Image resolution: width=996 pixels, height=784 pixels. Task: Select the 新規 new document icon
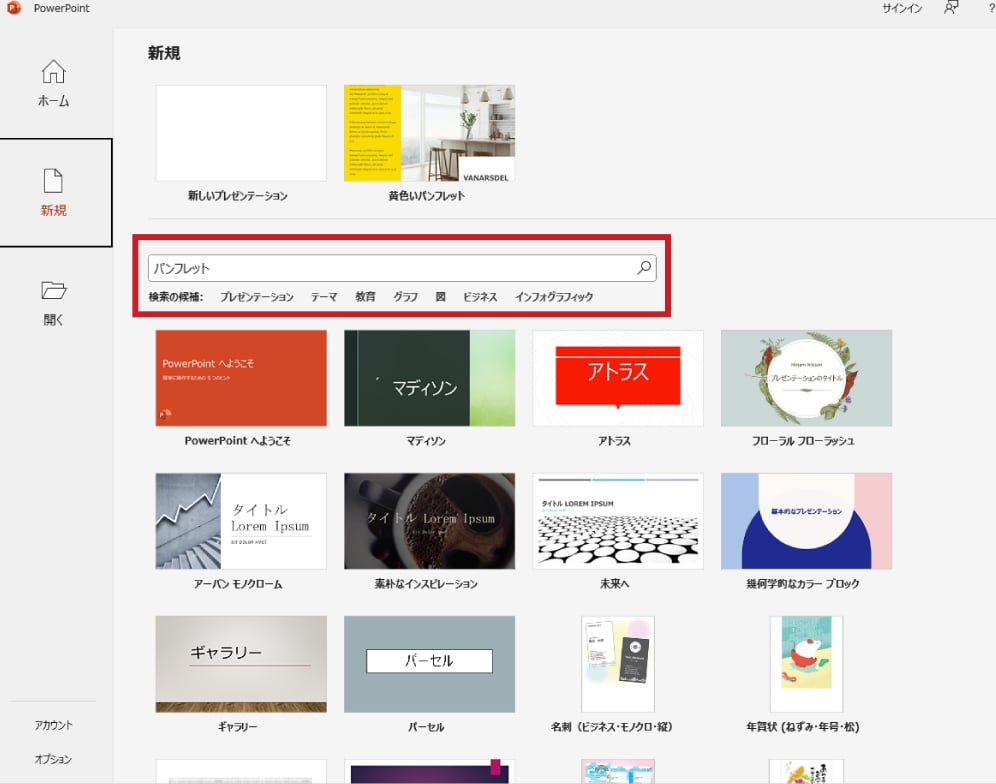54,181
